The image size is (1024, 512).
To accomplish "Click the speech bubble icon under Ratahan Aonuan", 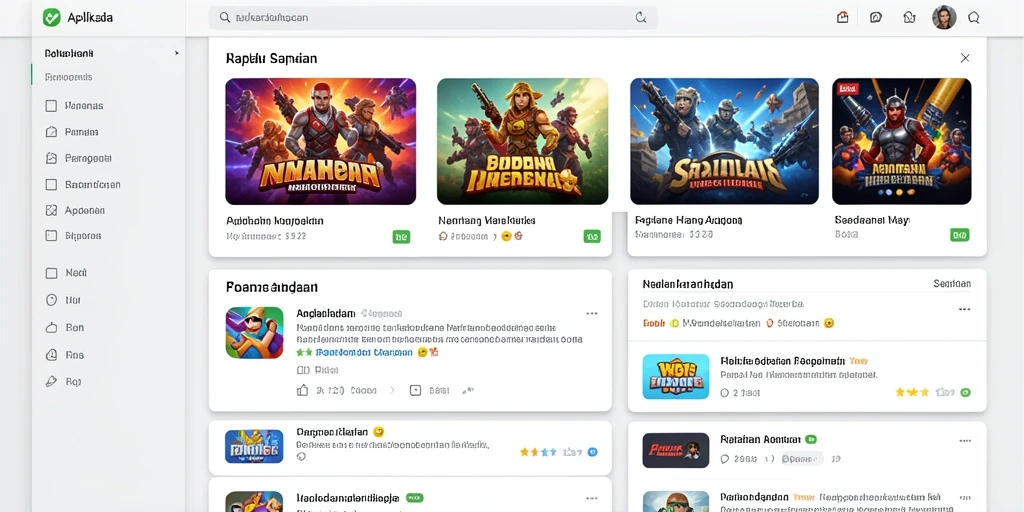I will (724, 459).
